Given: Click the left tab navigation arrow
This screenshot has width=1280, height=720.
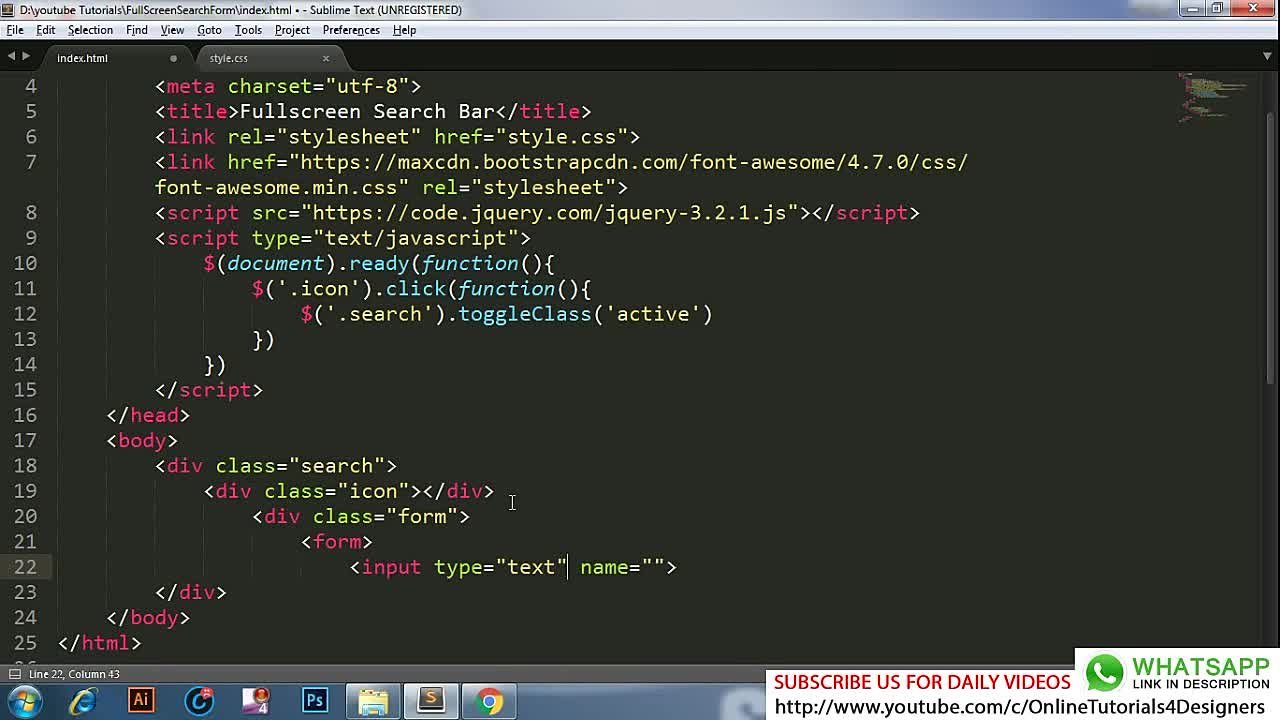Looking at the screenshot, I should pyautogui.click(x=11, y=57).
